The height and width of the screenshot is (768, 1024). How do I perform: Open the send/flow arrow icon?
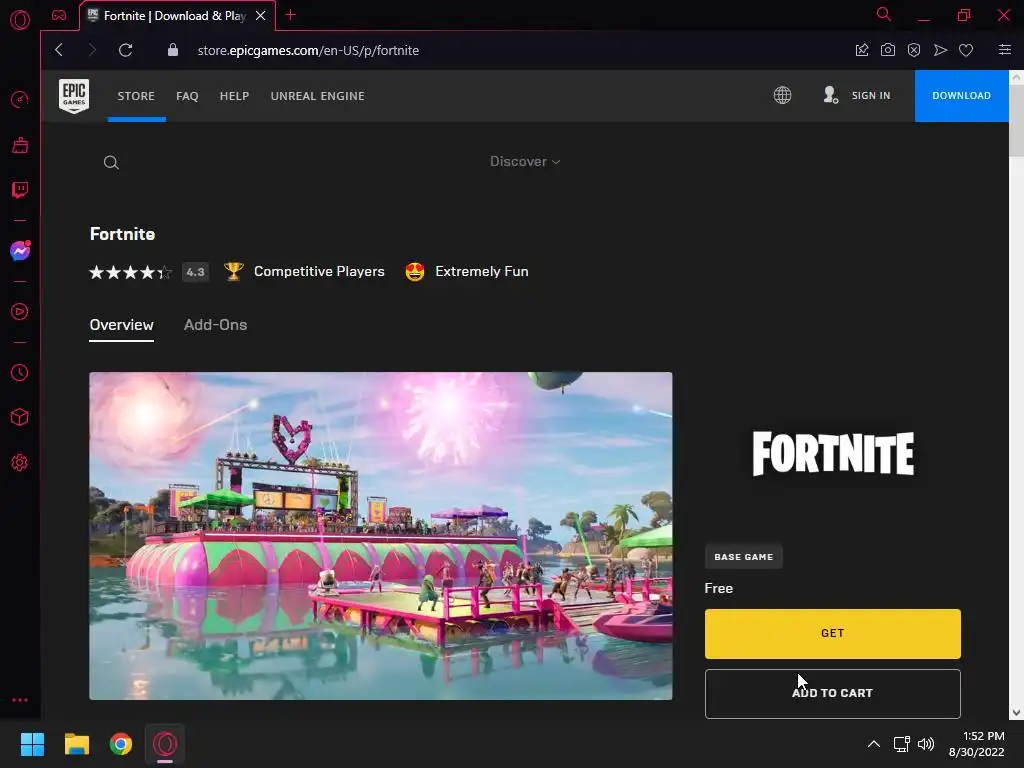940,50
